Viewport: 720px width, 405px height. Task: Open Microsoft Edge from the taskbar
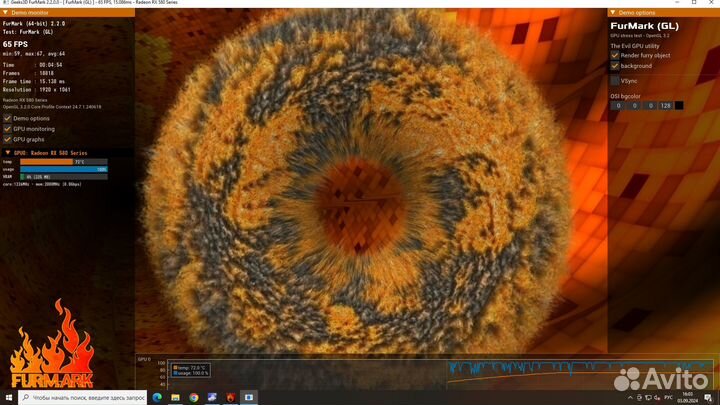[x=157, y=398]
